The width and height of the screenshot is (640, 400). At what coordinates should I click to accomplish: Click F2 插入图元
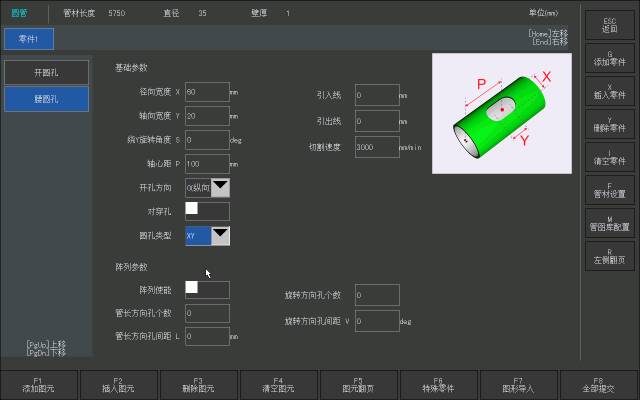coord(118,385)
